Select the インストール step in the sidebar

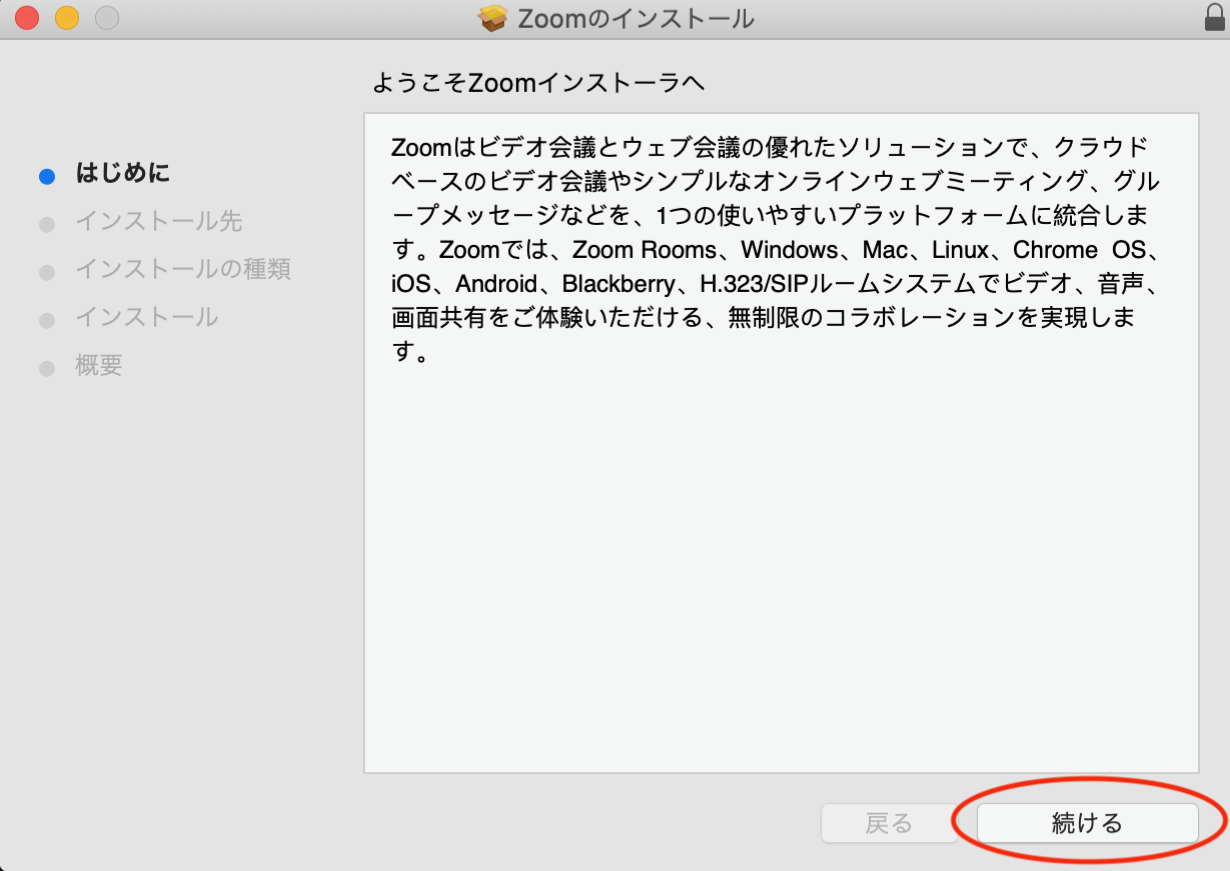[147, 317]
